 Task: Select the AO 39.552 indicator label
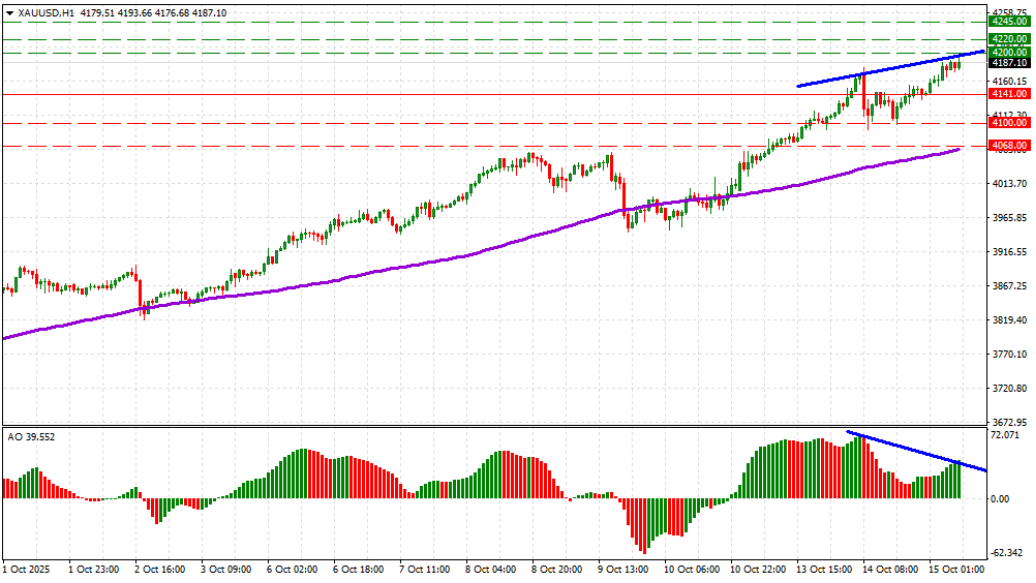pos(30,434)
